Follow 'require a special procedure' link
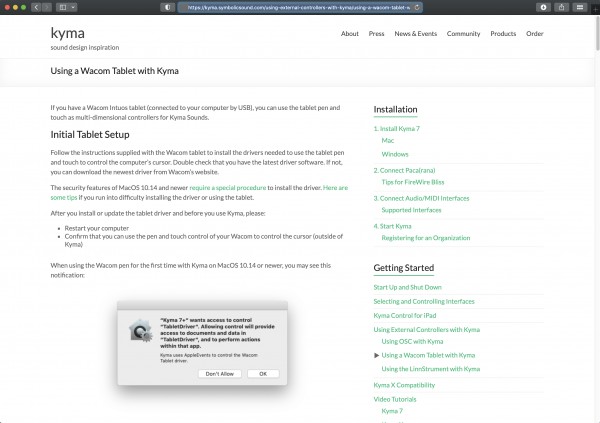600x423 pixels. 228,188
